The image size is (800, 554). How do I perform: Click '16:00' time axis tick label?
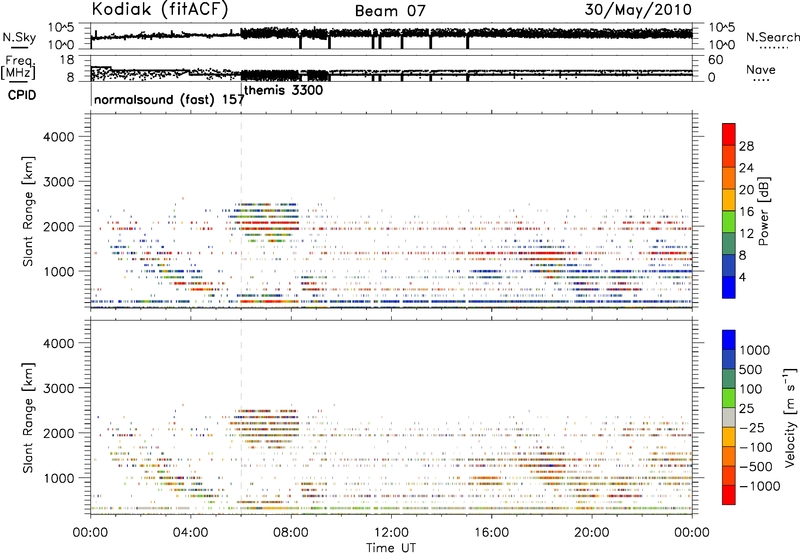[491, 533]
